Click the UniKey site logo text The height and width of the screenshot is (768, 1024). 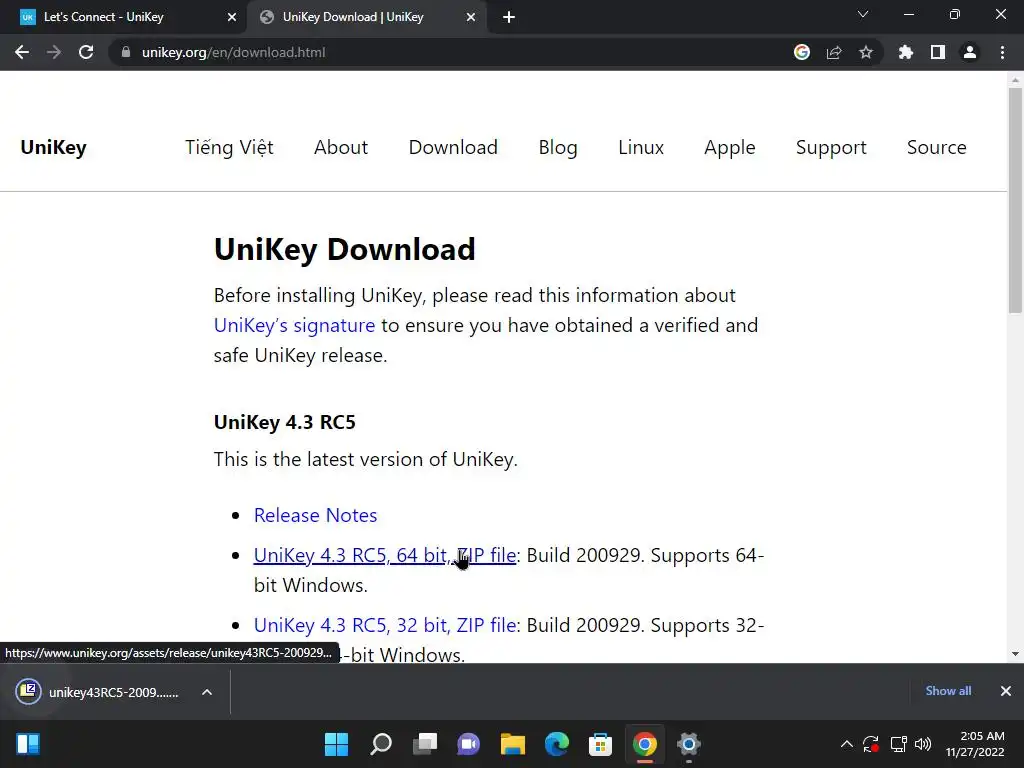pyautogui.click(x=53, y=147)
